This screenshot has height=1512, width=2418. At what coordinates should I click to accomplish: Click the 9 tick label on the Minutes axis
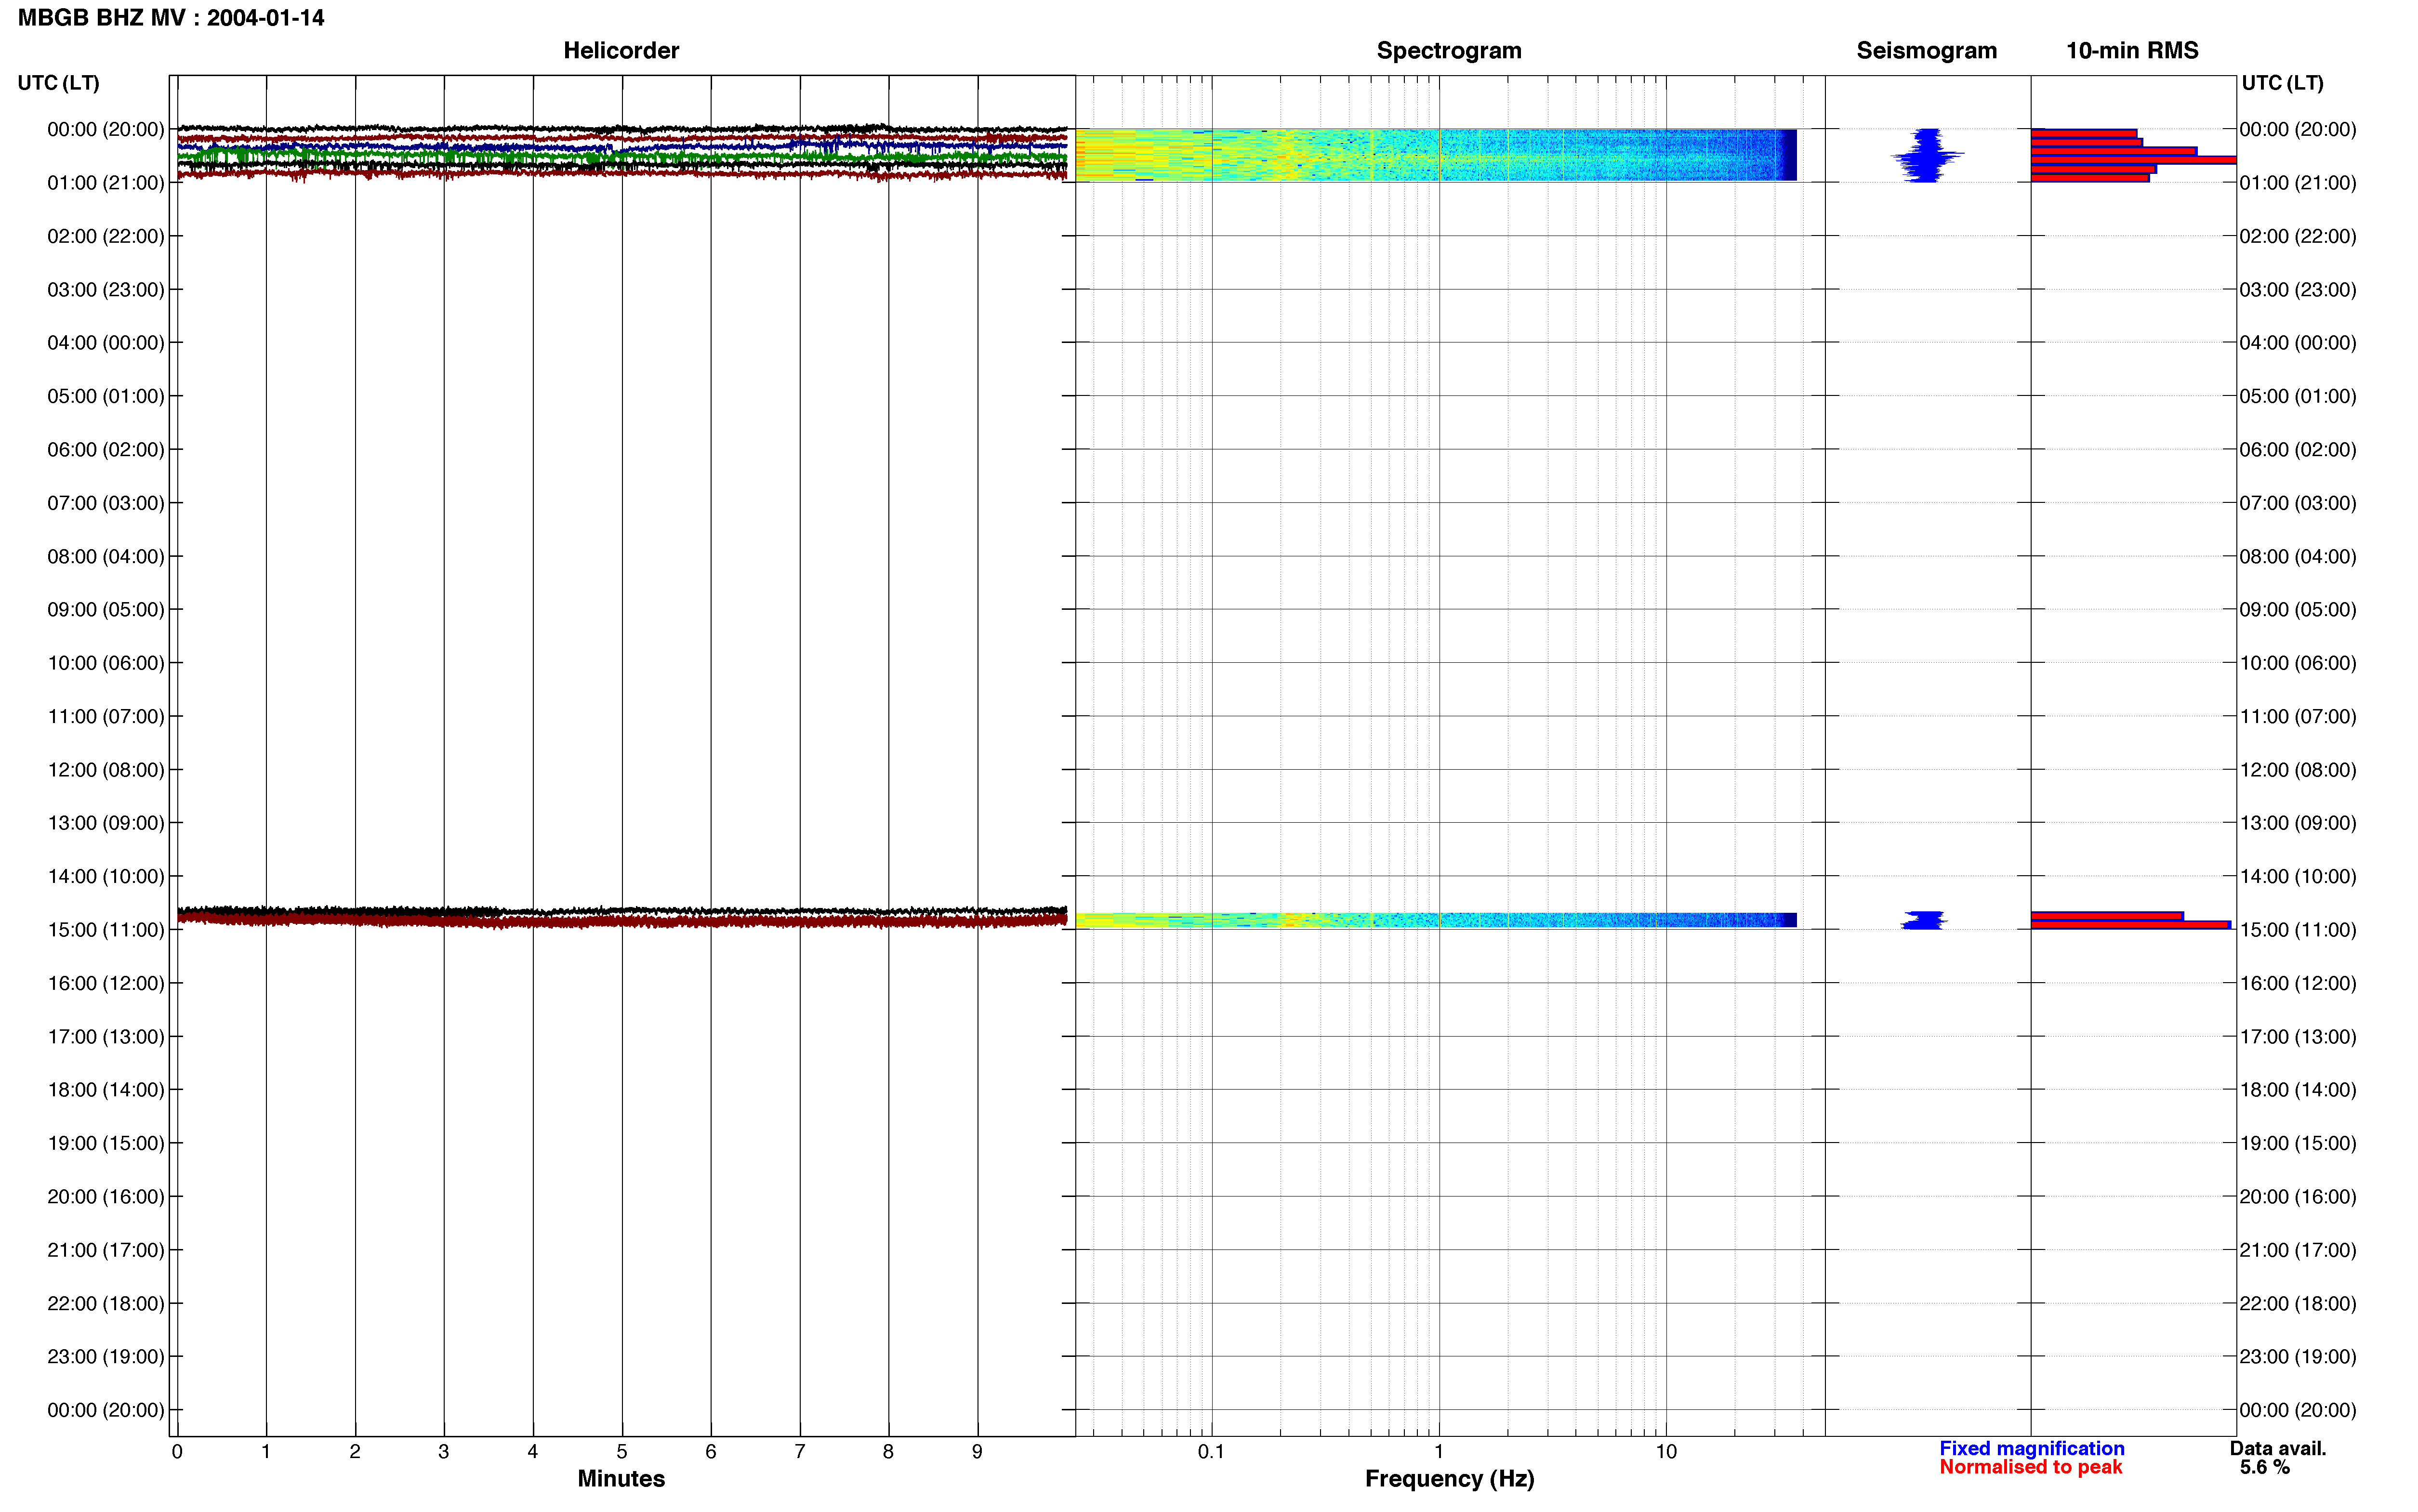pyautogui.click(x=977, y=1452)
